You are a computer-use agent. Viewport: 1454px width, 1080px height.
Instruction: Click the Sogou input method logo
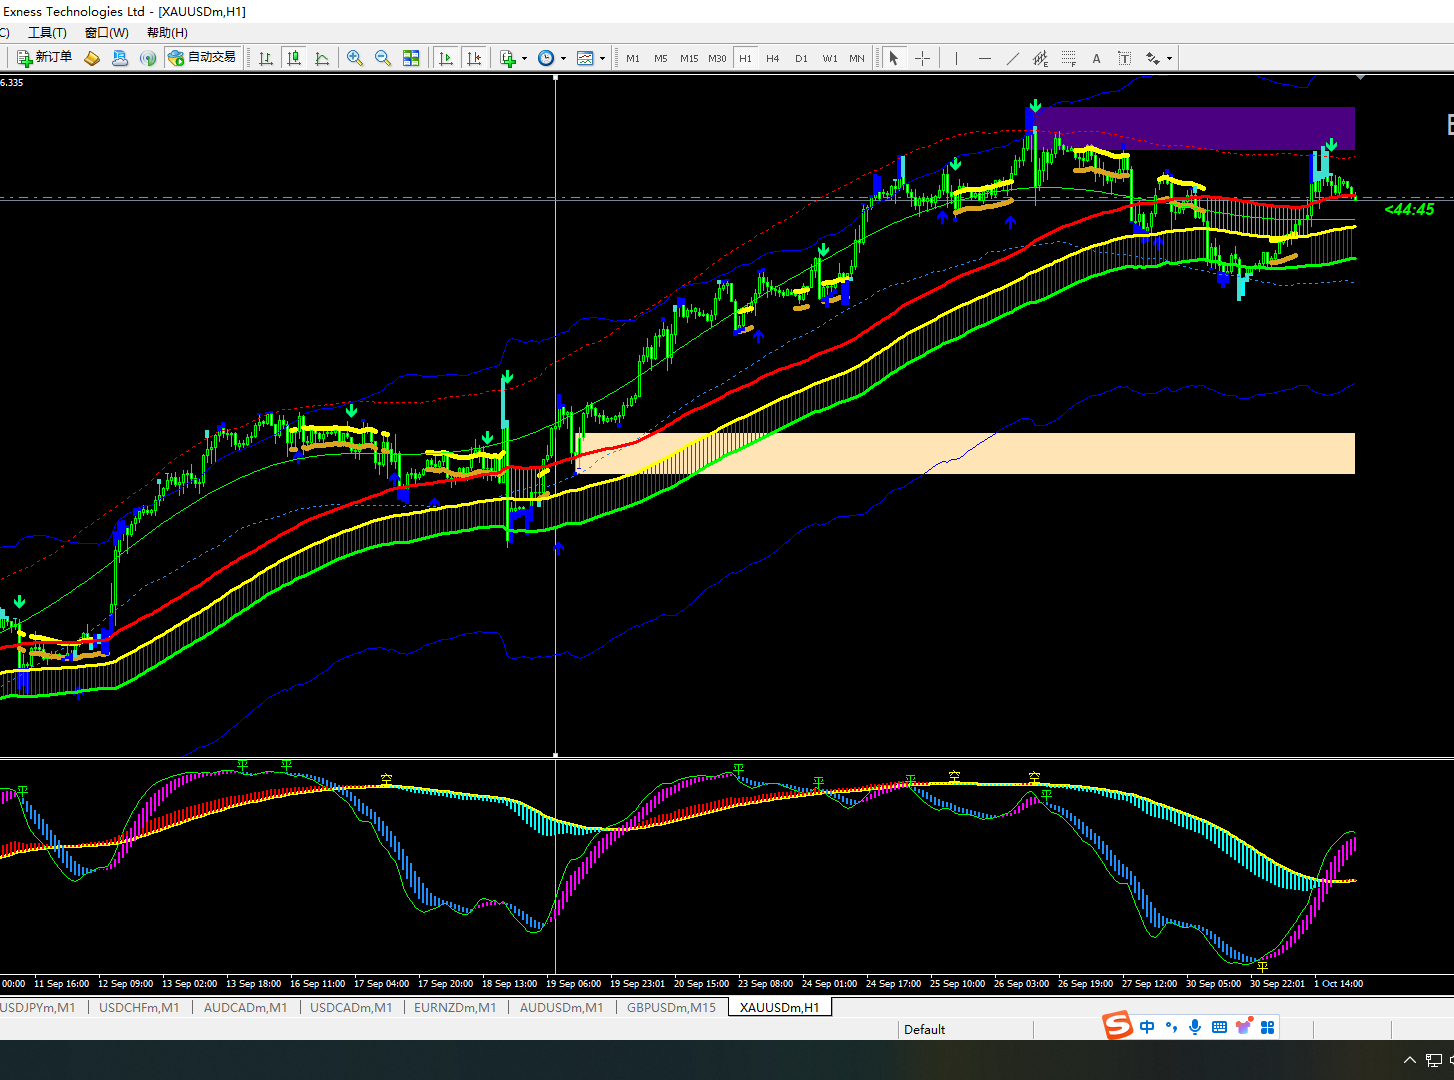[x=1117, y=1026]
